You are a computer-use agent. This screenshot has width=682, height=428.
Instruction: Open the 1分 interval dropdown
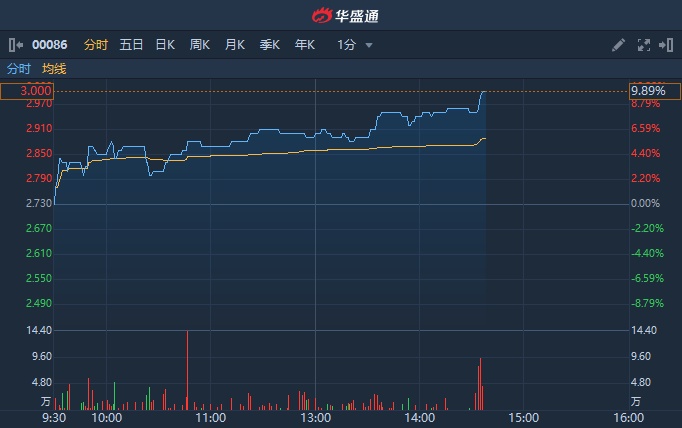click(x=355, y=45)
